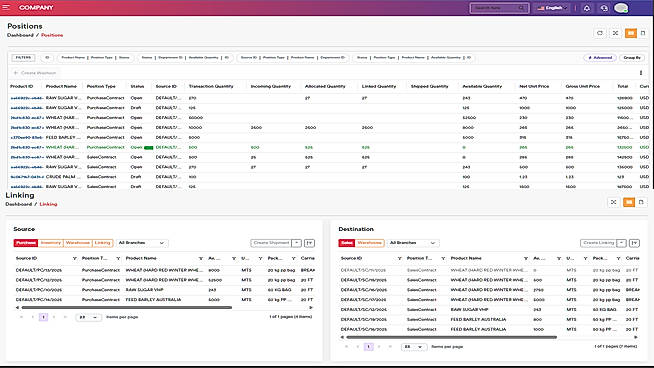Image resolution: width=654 pixels, height=368 pixels.
Task: Open All Branches dropdown in Source panel
Action: [x=141, y=243]
